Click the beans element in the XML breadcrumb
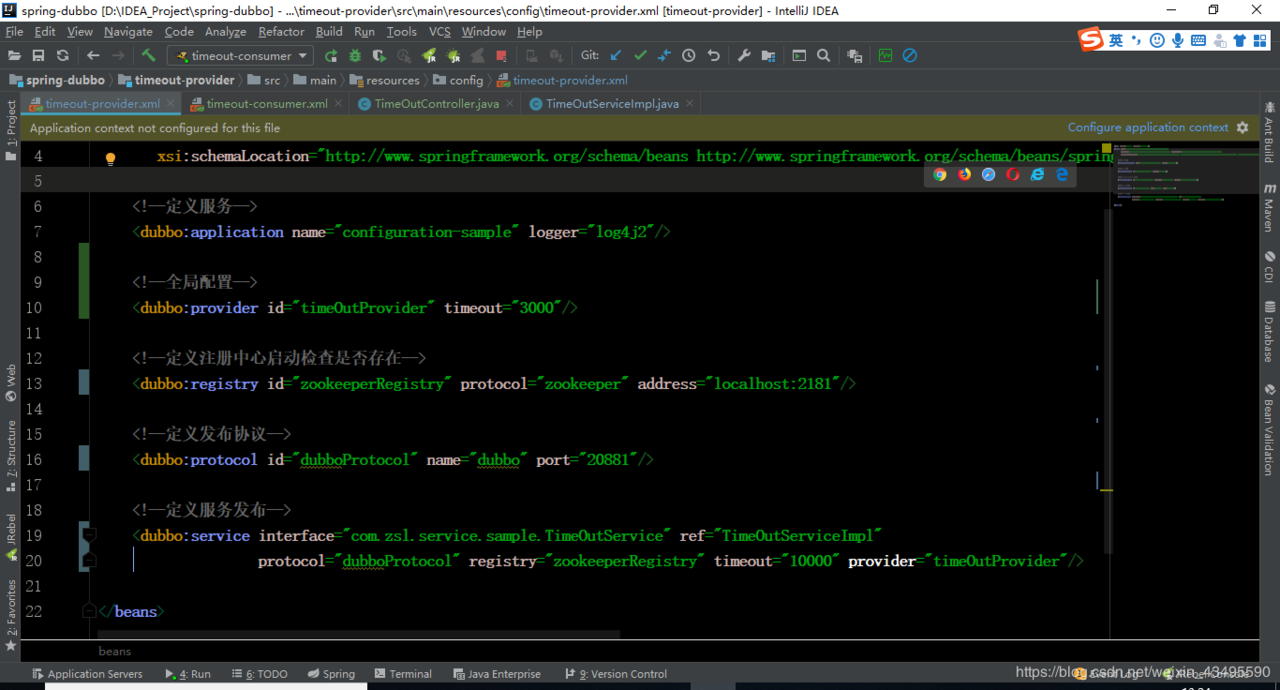Image resolution: width=1280 pixels, height=690 pixels. 115,651
